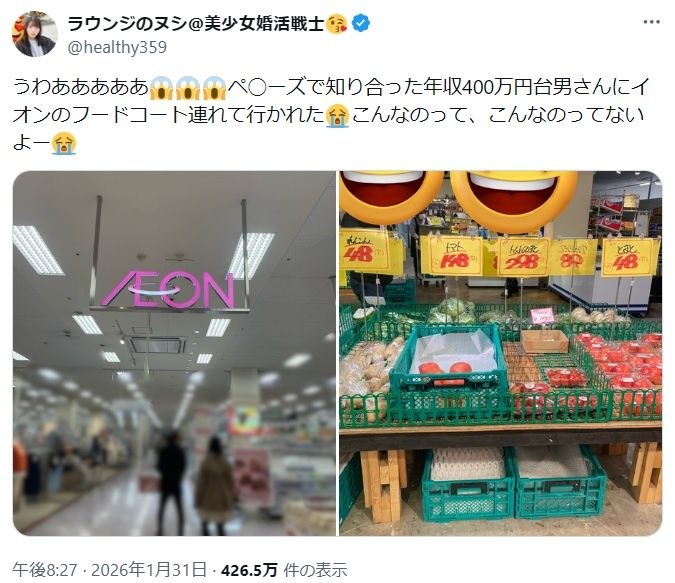This screenshot has height=583, width=675.
Task: Open the @healthy359 handle link
Action: (117, 47)
